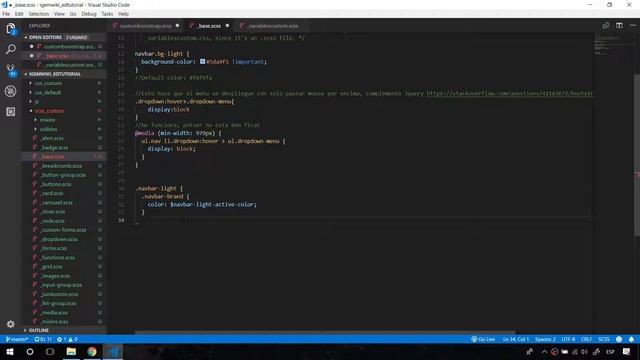Open the editor More Actions ellipsis
Screen dimensions: 640x360
[633, 25]
